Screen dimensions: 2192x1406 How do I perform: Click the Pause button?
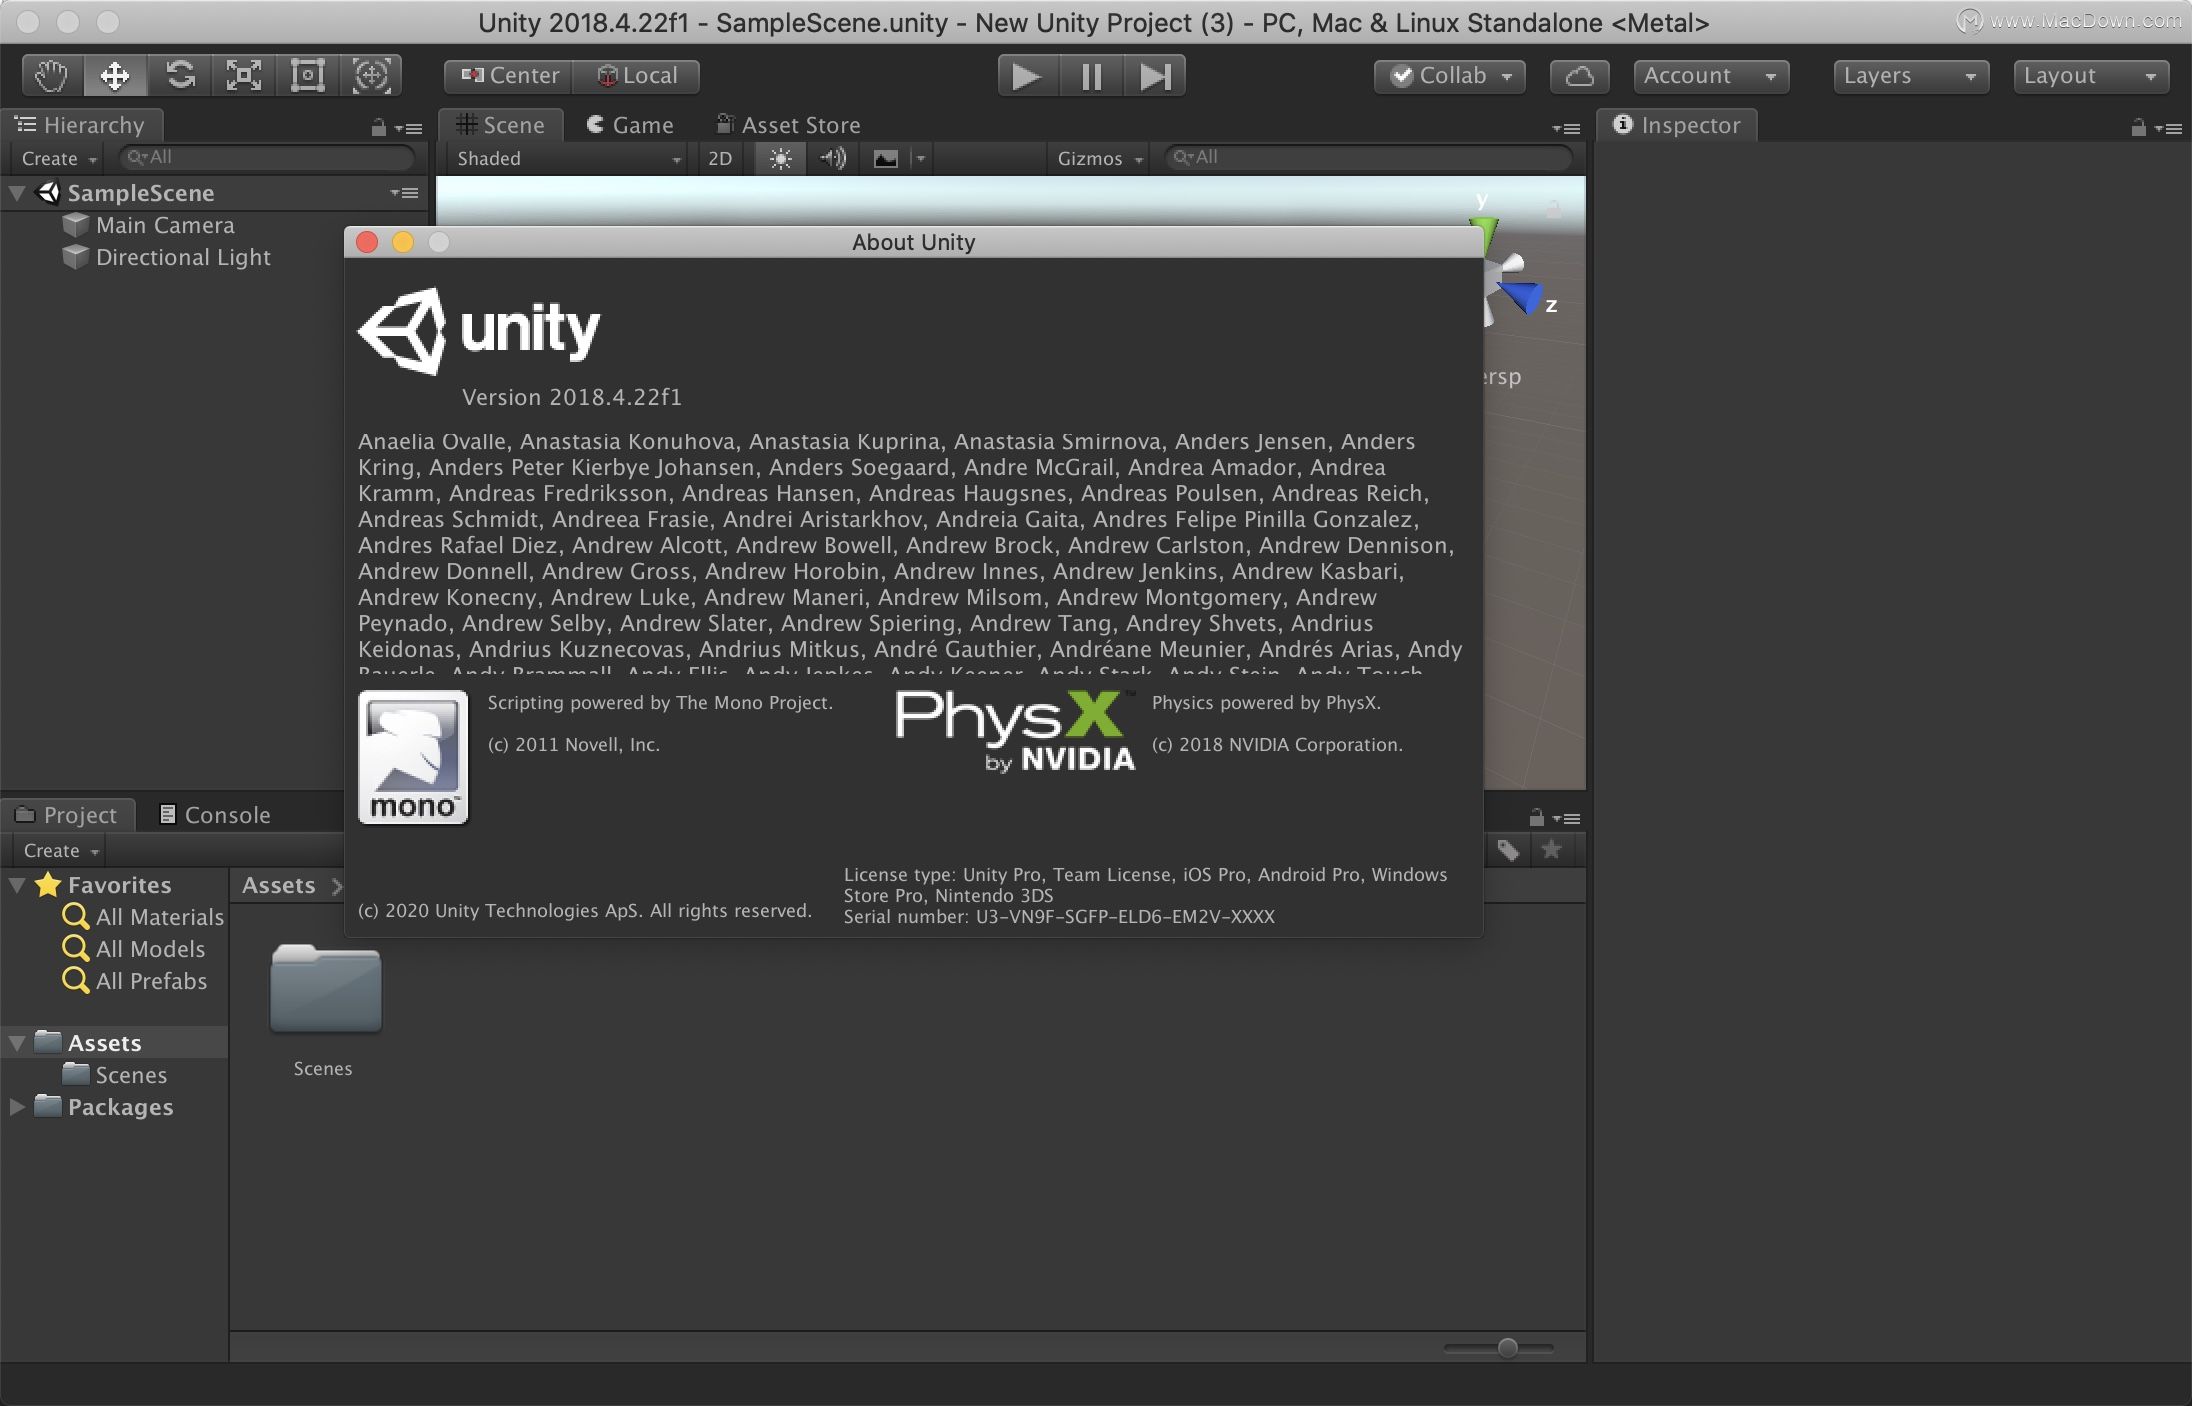point(1091,76)
